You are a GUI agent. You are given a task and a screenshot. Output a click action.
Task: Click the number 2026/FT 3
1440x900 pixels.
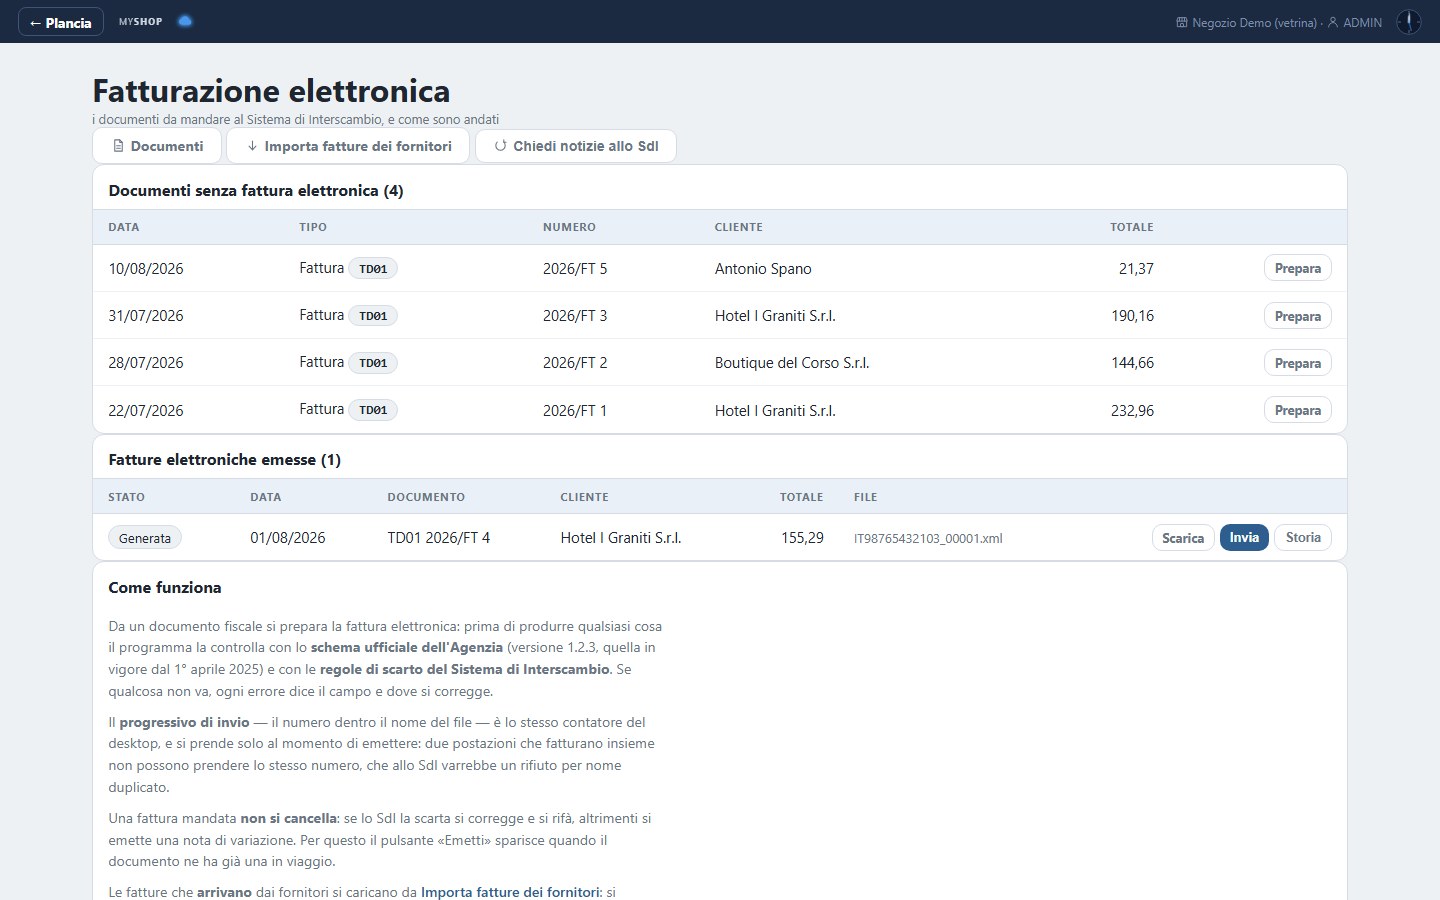(x=575, y=316)
